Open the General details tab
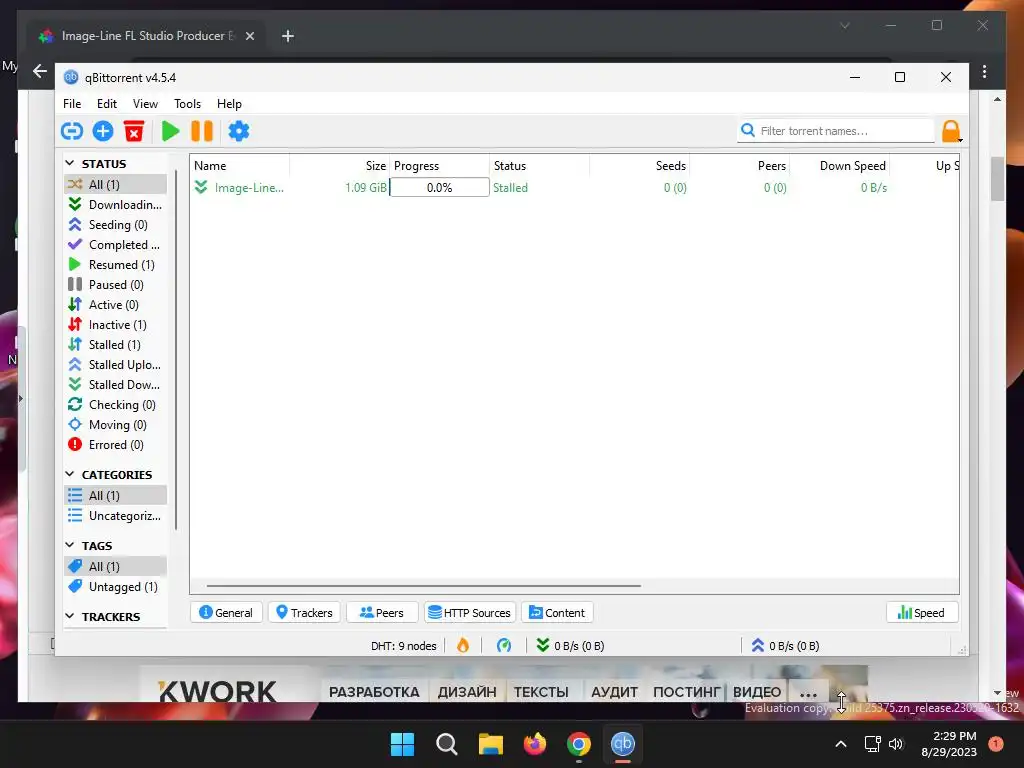 [226, 613]
